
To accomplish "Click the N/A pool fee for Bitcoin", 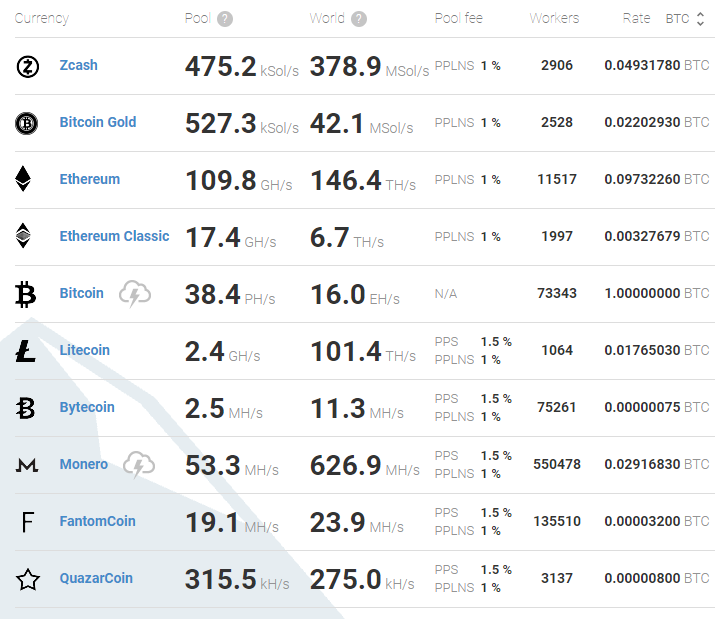I will point(446,294).
